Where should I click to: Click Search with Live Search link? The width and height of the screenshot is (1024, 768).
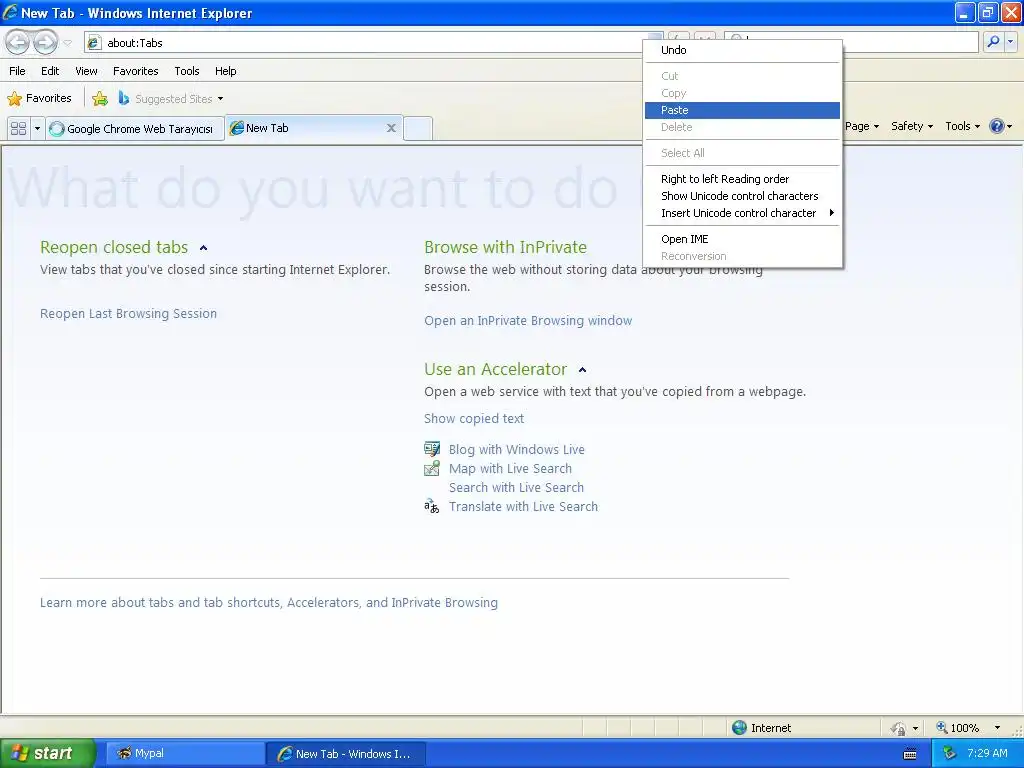tap(516, 487)
